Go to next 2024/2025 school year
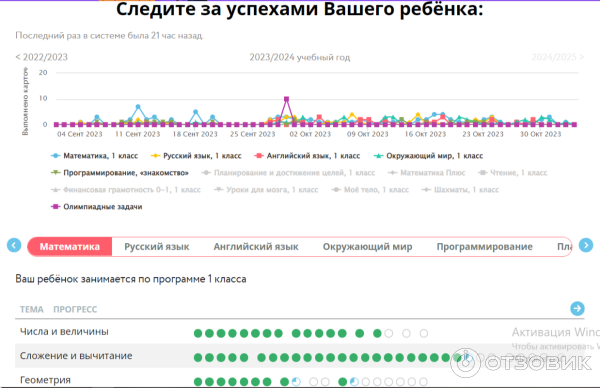Viewport: 600px width, 388px height. click(x=558, y=57)
